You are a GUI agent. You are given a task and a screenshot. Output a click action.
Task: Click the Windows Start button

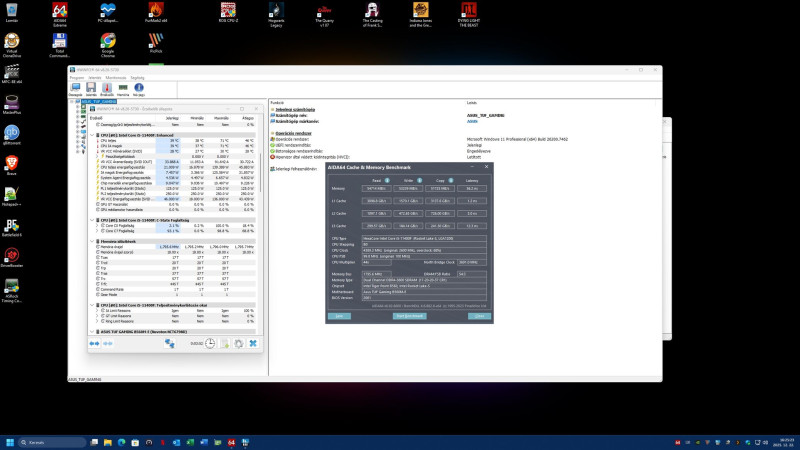click(10, 442)
